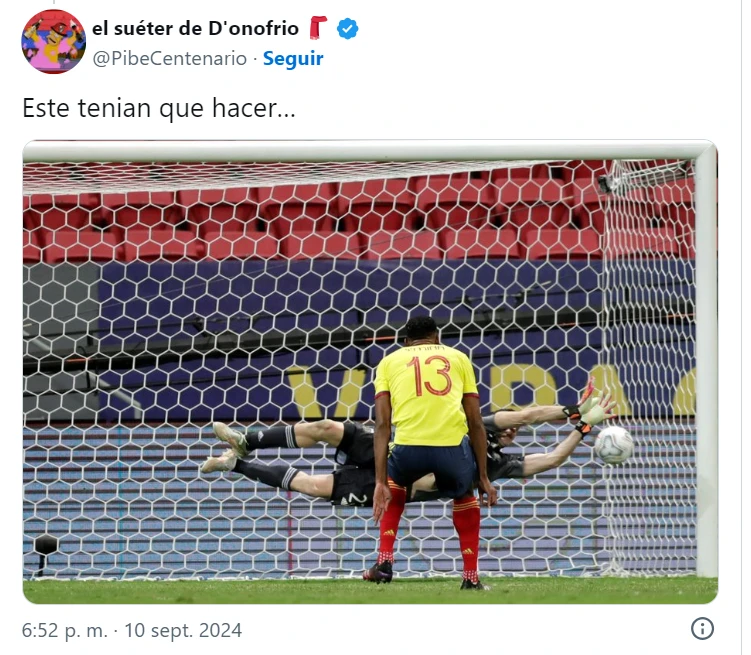Click the red scarf emoji beside name
Image resolution: width=751 pixels, height=655 pixels.
coord(318,28)
